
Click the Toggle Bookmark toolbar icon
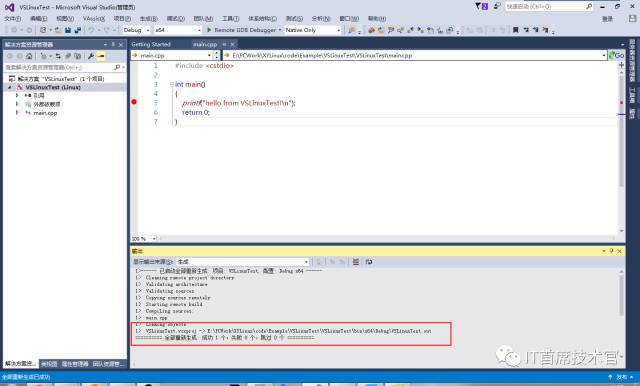(x=516, y=30)
